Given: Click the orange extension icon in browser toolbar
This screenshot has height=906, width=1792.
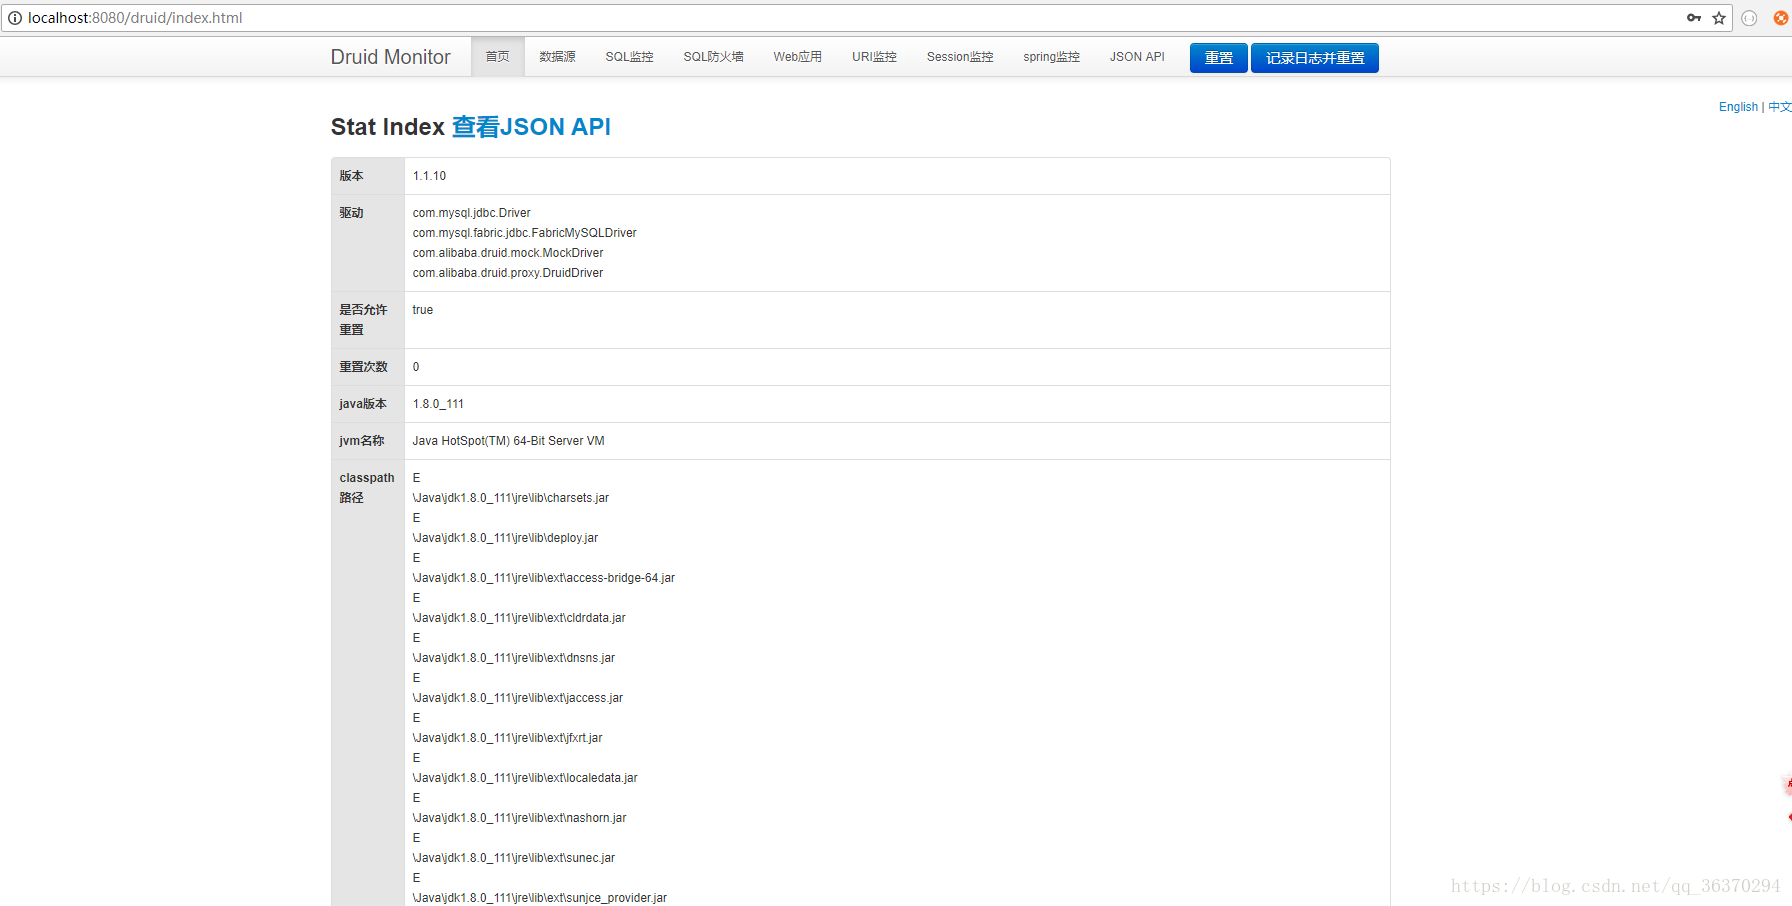Looking at the screenshot, I should click(x=1781, y=18).
